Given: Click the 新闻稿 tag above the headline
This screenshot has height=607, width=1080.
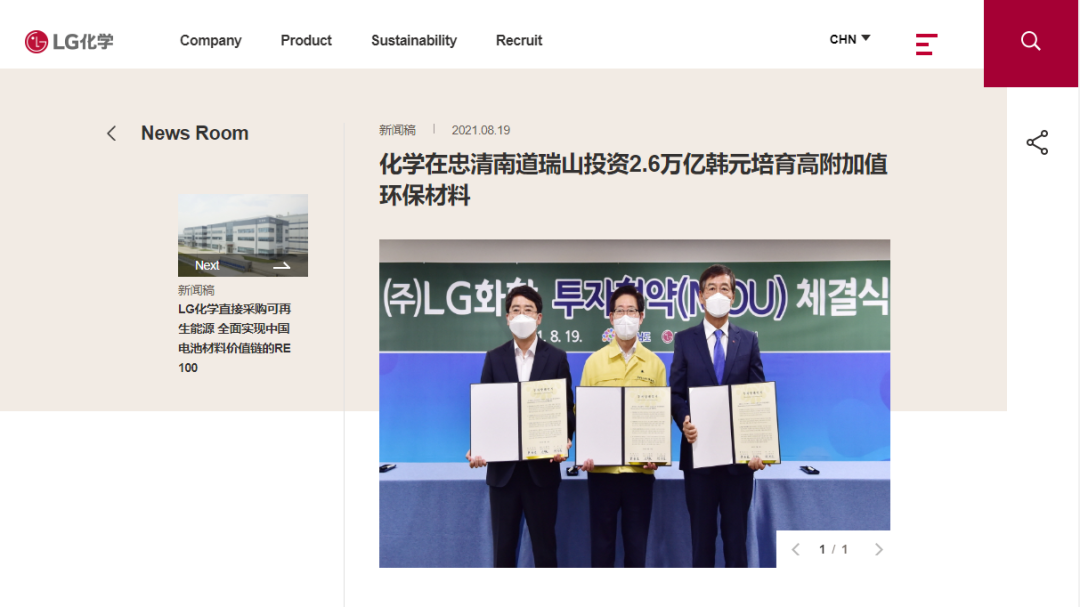Looking at the screenshot, I should [x=397, y=130].
